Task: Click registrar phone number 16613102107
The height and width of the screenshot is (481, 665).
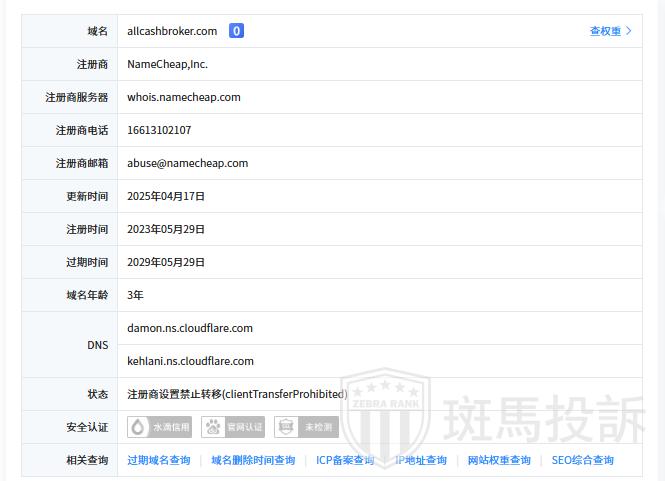Action: pos(159,130)
